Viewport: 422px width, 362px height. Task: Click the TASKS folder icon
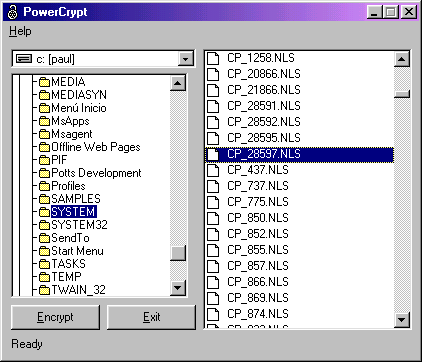pos(44,264)
